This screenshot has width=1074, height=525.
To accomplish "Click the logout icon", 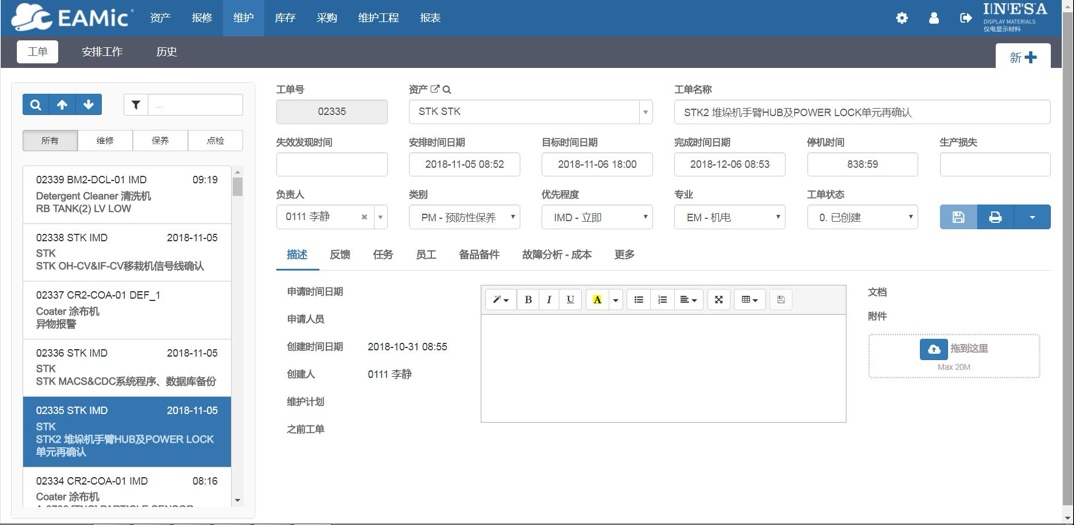I will [x=966, y=19].
